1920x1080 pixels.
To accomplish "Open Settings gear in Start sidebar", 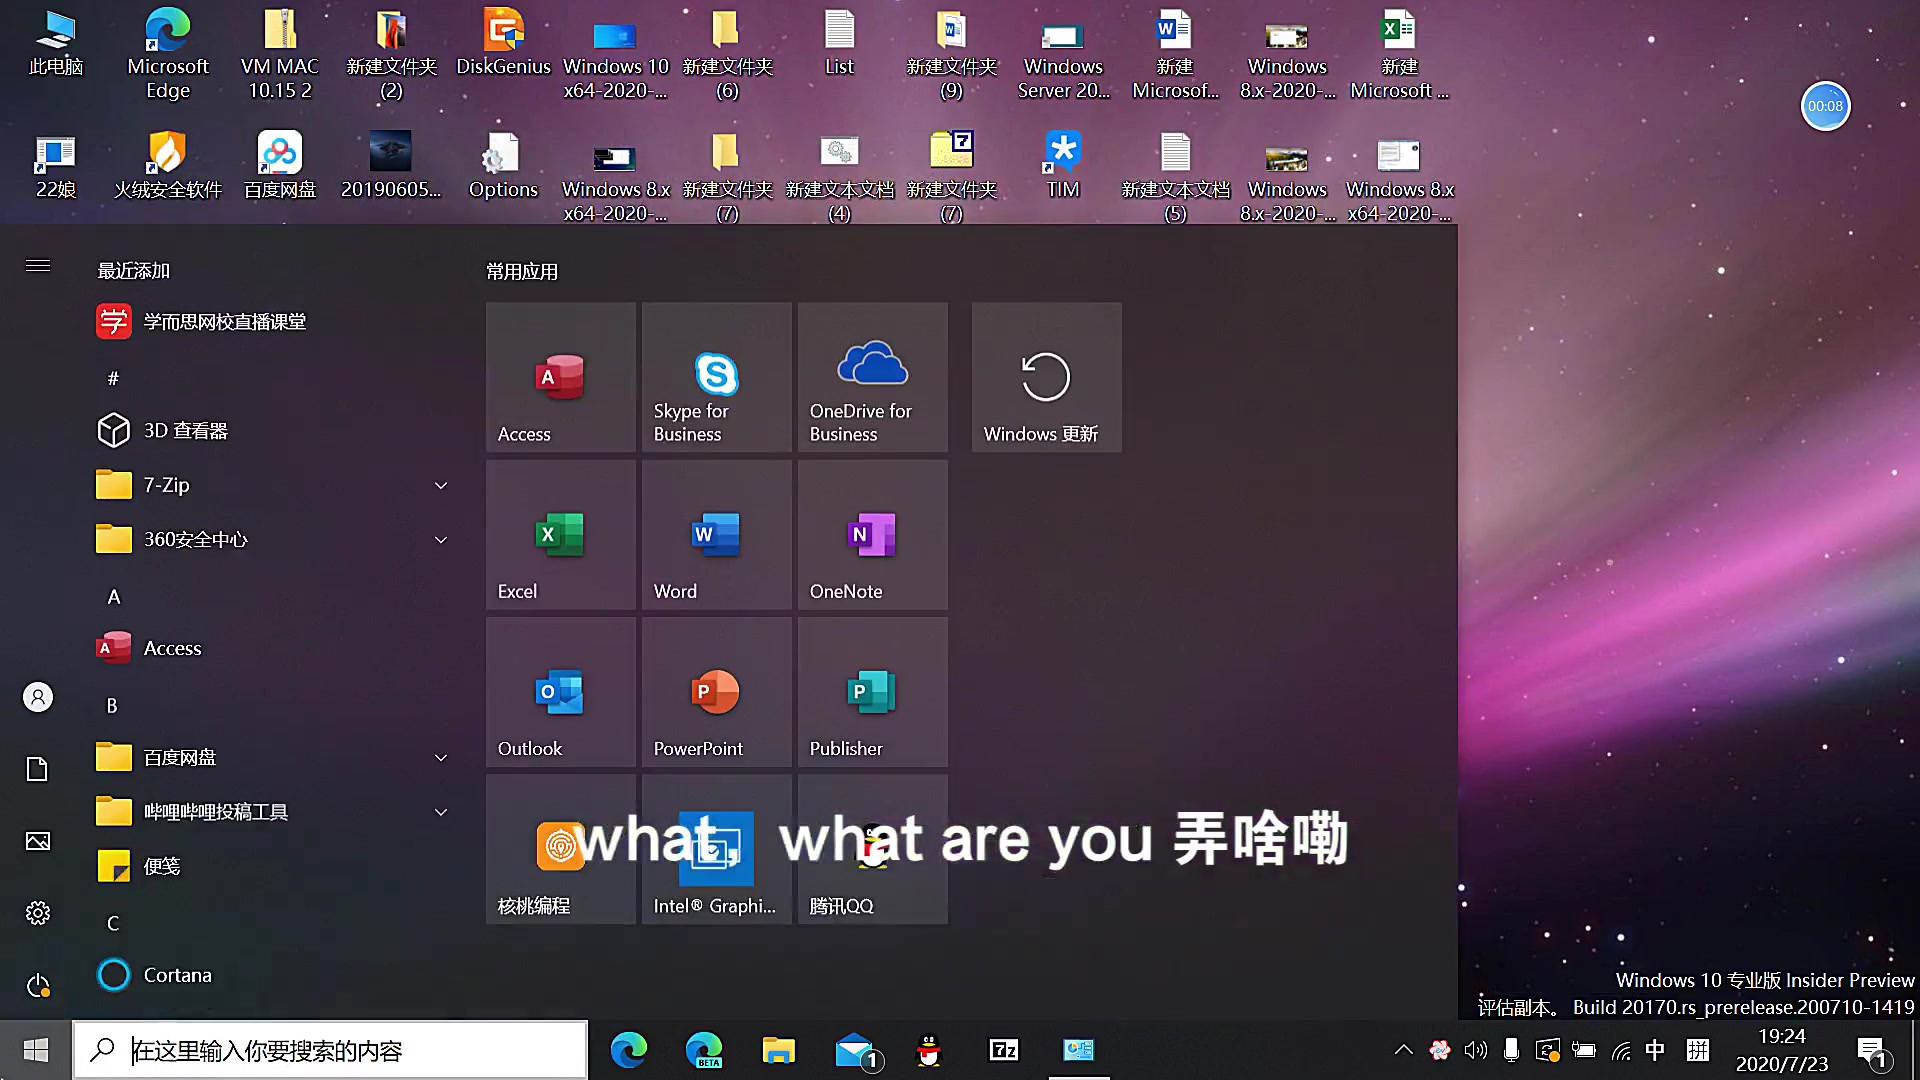I will tap(38, 913).
